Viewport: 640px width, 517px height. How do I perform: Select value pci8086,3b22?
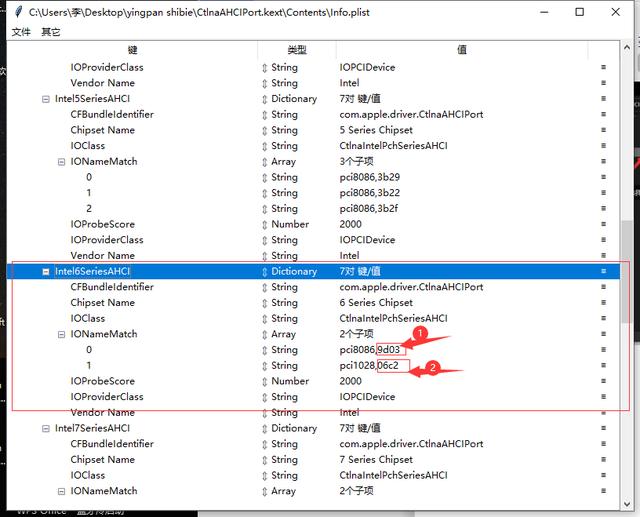coord(370,193)
